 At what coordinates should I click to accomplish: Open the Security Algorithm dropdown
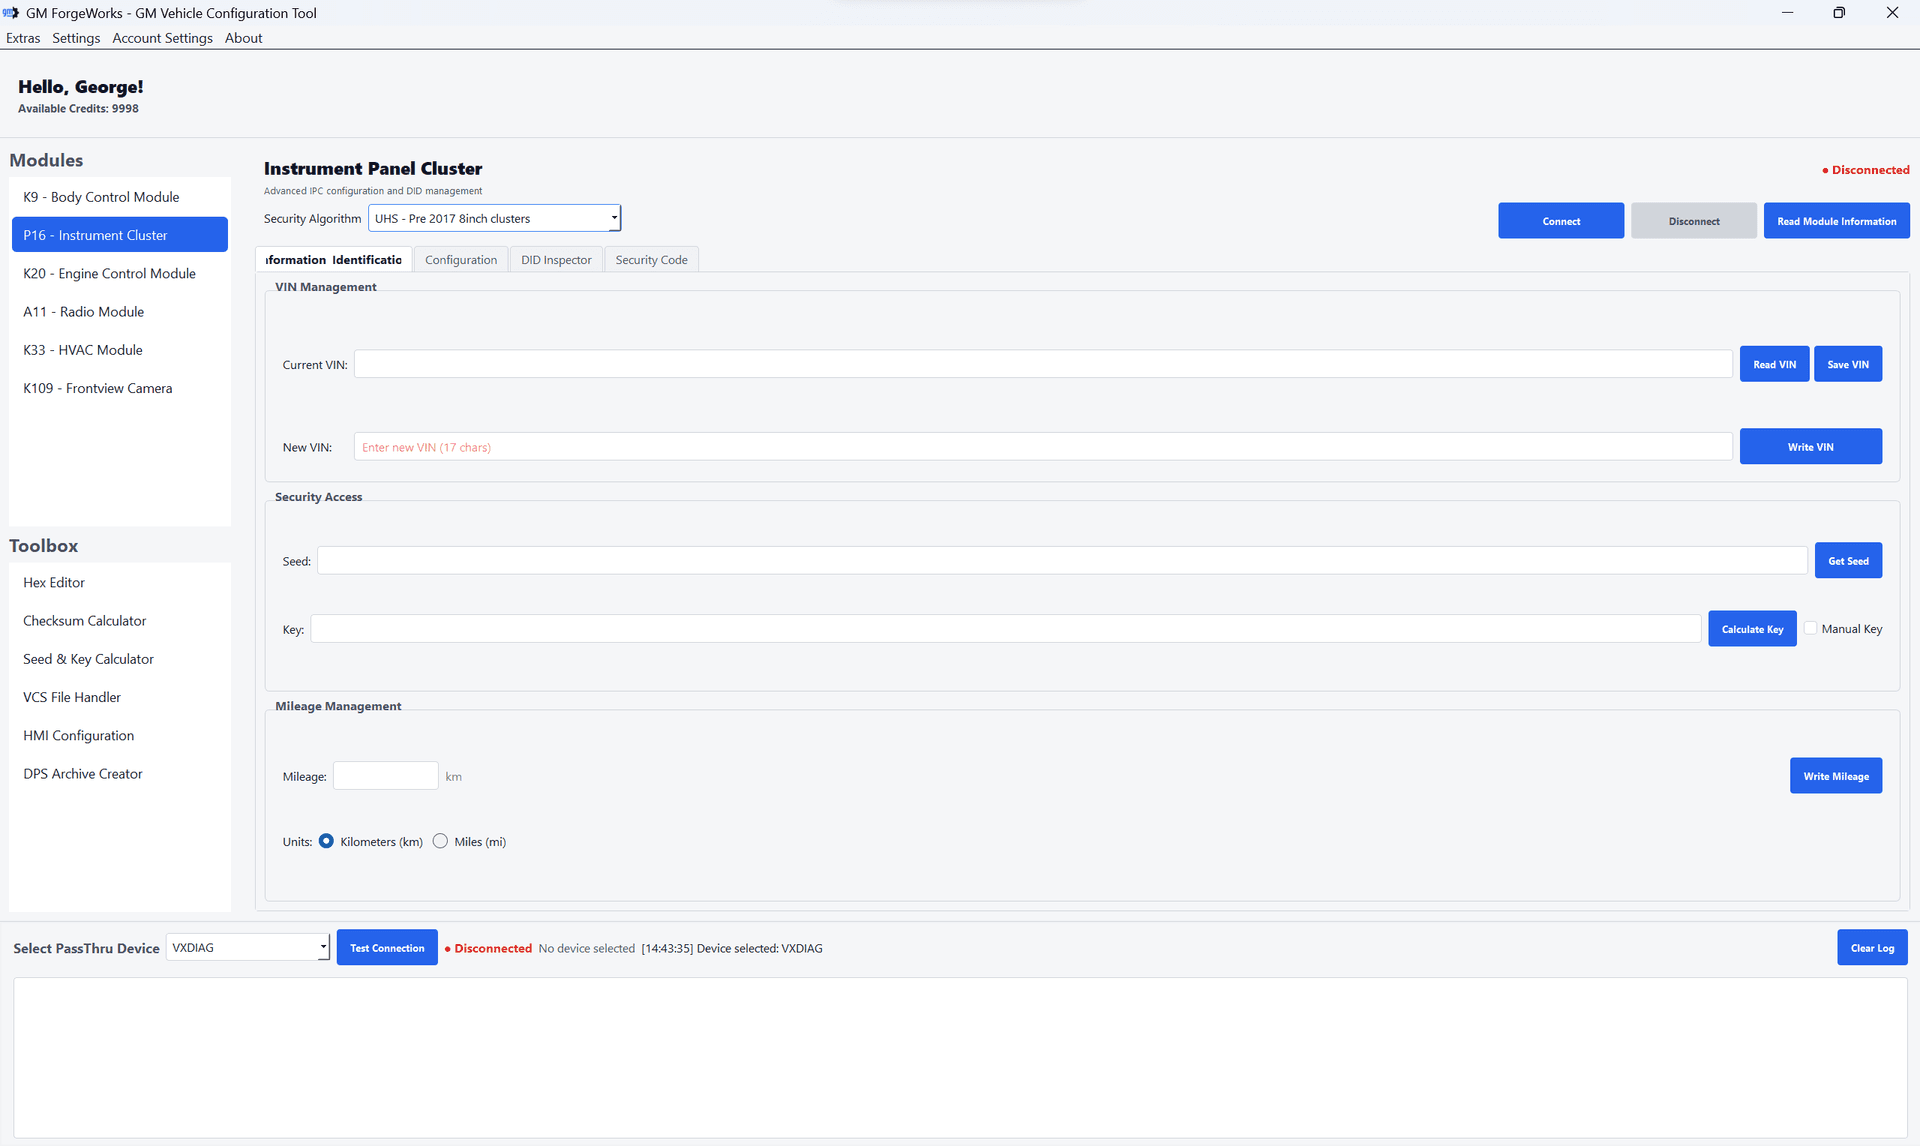coord(613,217)
